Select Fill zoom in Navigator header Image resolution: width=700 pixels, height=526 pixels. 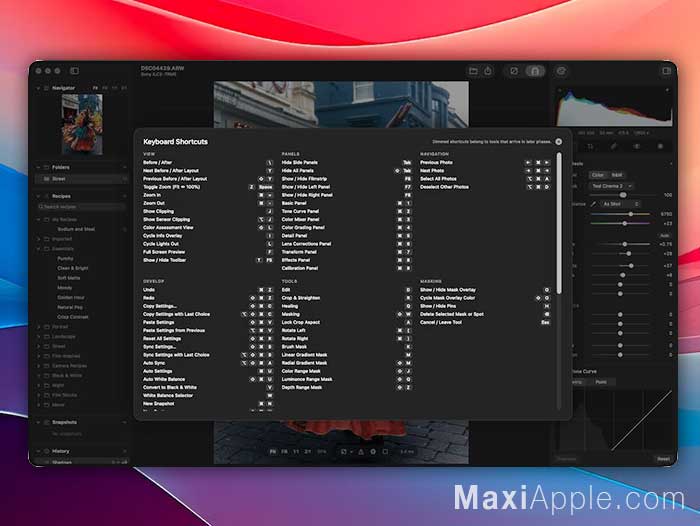(x=105, y=88)
